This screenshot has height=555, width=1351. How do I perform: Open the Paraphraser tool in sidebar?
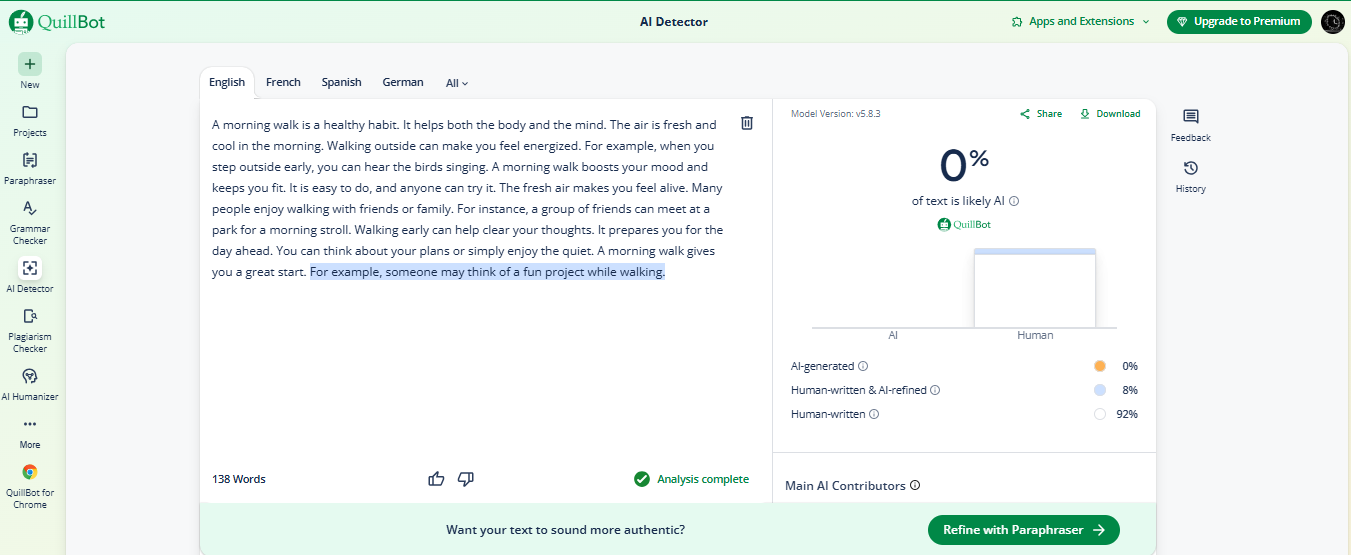30,168
